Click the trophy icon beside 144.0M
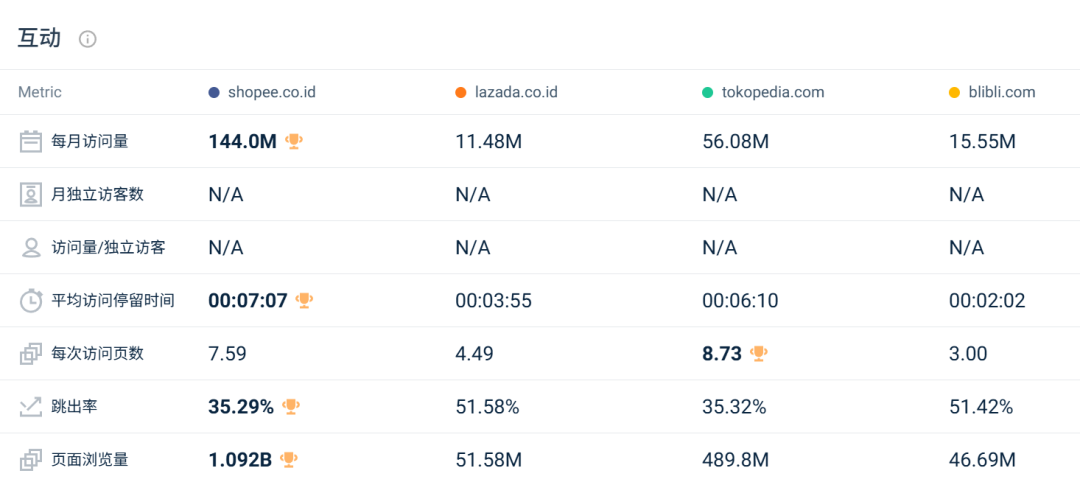The image size is (1080, 482). 293,141
